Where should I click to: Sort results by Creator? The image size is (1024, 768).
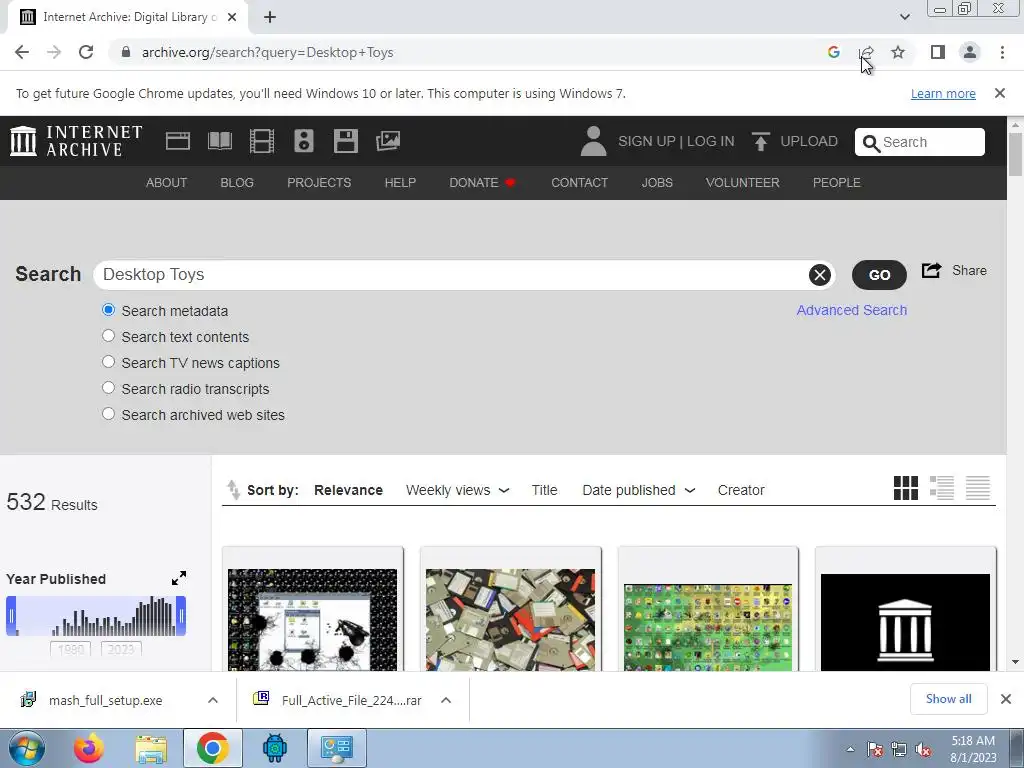741,490
